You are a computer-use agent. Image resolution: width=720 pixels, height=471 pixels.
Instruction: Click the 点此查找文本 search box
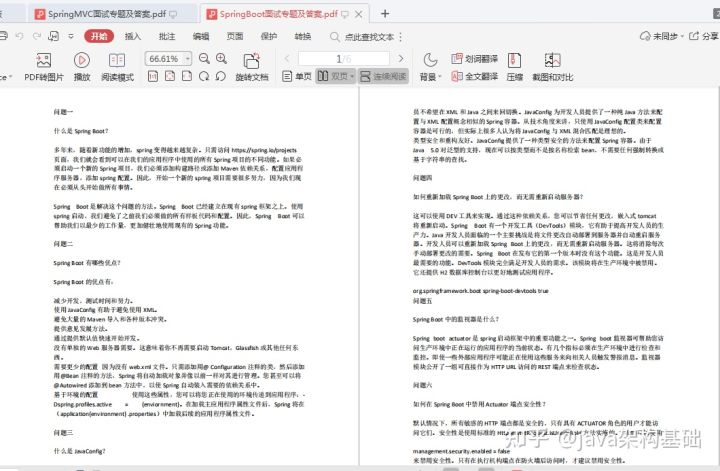click(369, 37)
